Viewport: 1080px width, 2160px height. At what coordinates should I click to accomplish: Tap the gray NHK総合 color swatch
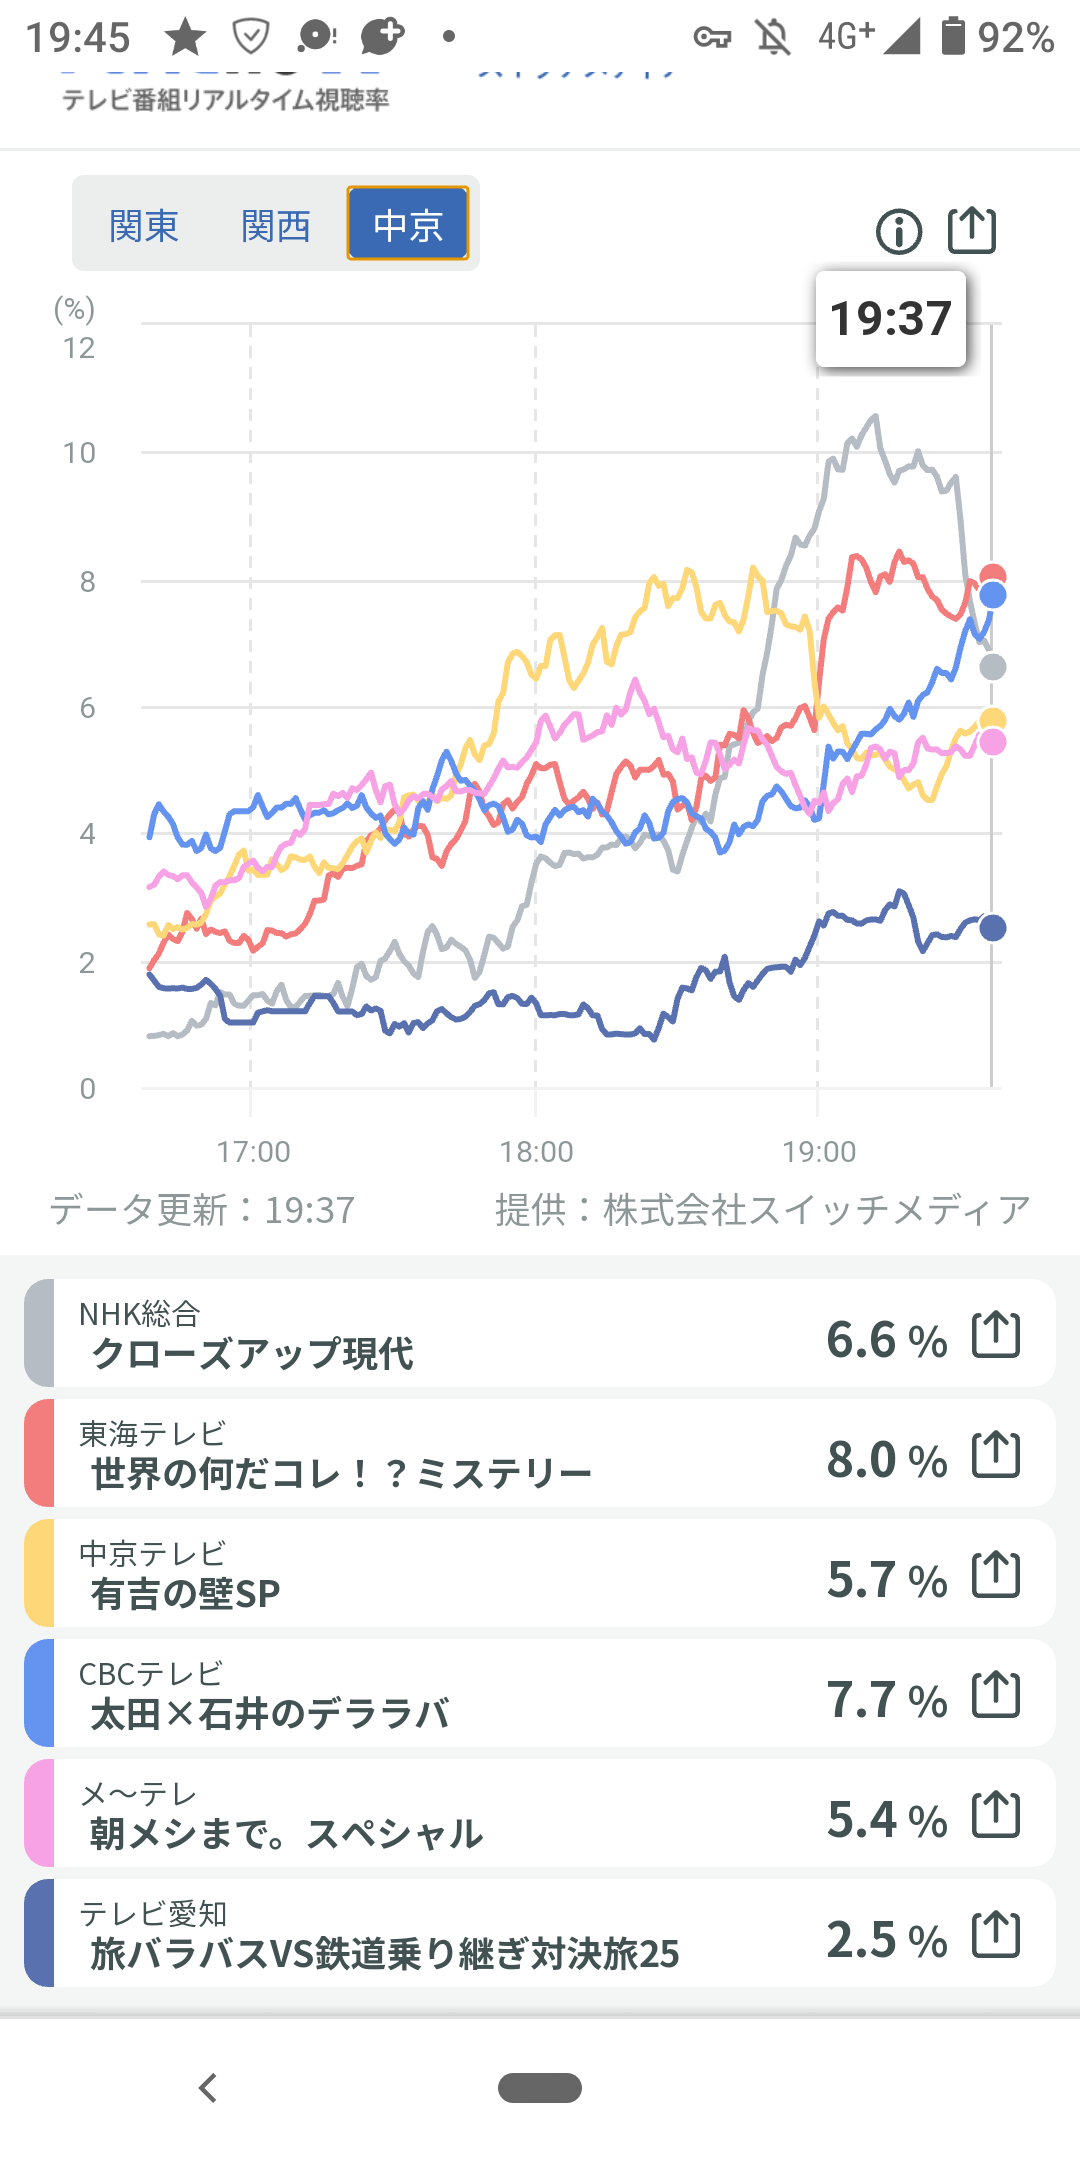[x=40, y=1333]
